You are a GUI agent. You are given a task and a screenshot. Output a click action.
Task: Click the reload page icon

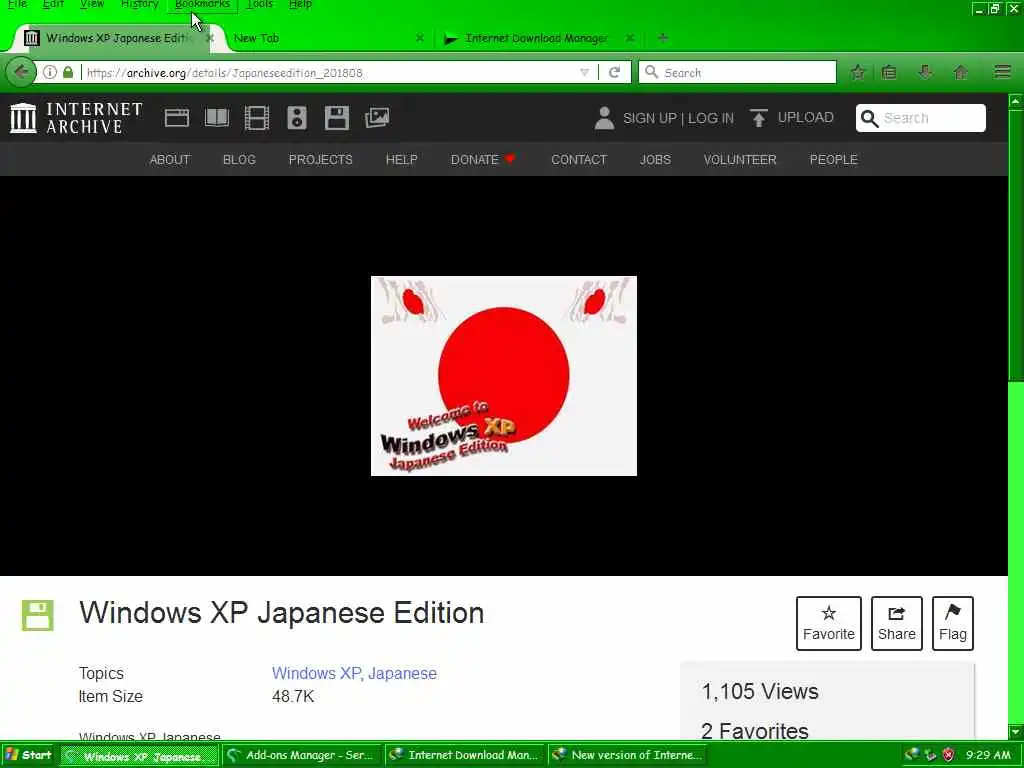(x=615, y=72)
